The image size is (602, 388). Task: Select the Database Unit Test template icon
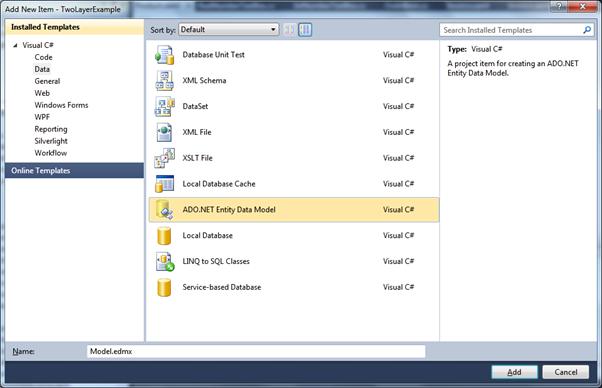point(165,55)
